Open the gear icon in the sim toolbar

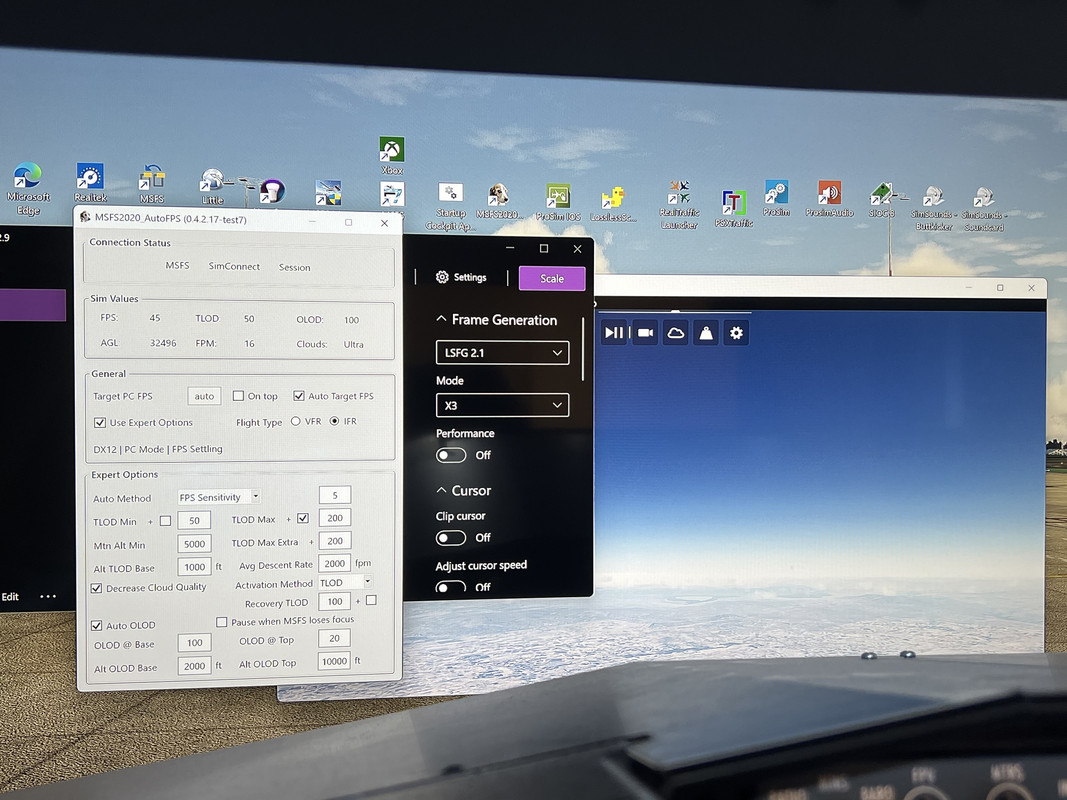(736, 333)
